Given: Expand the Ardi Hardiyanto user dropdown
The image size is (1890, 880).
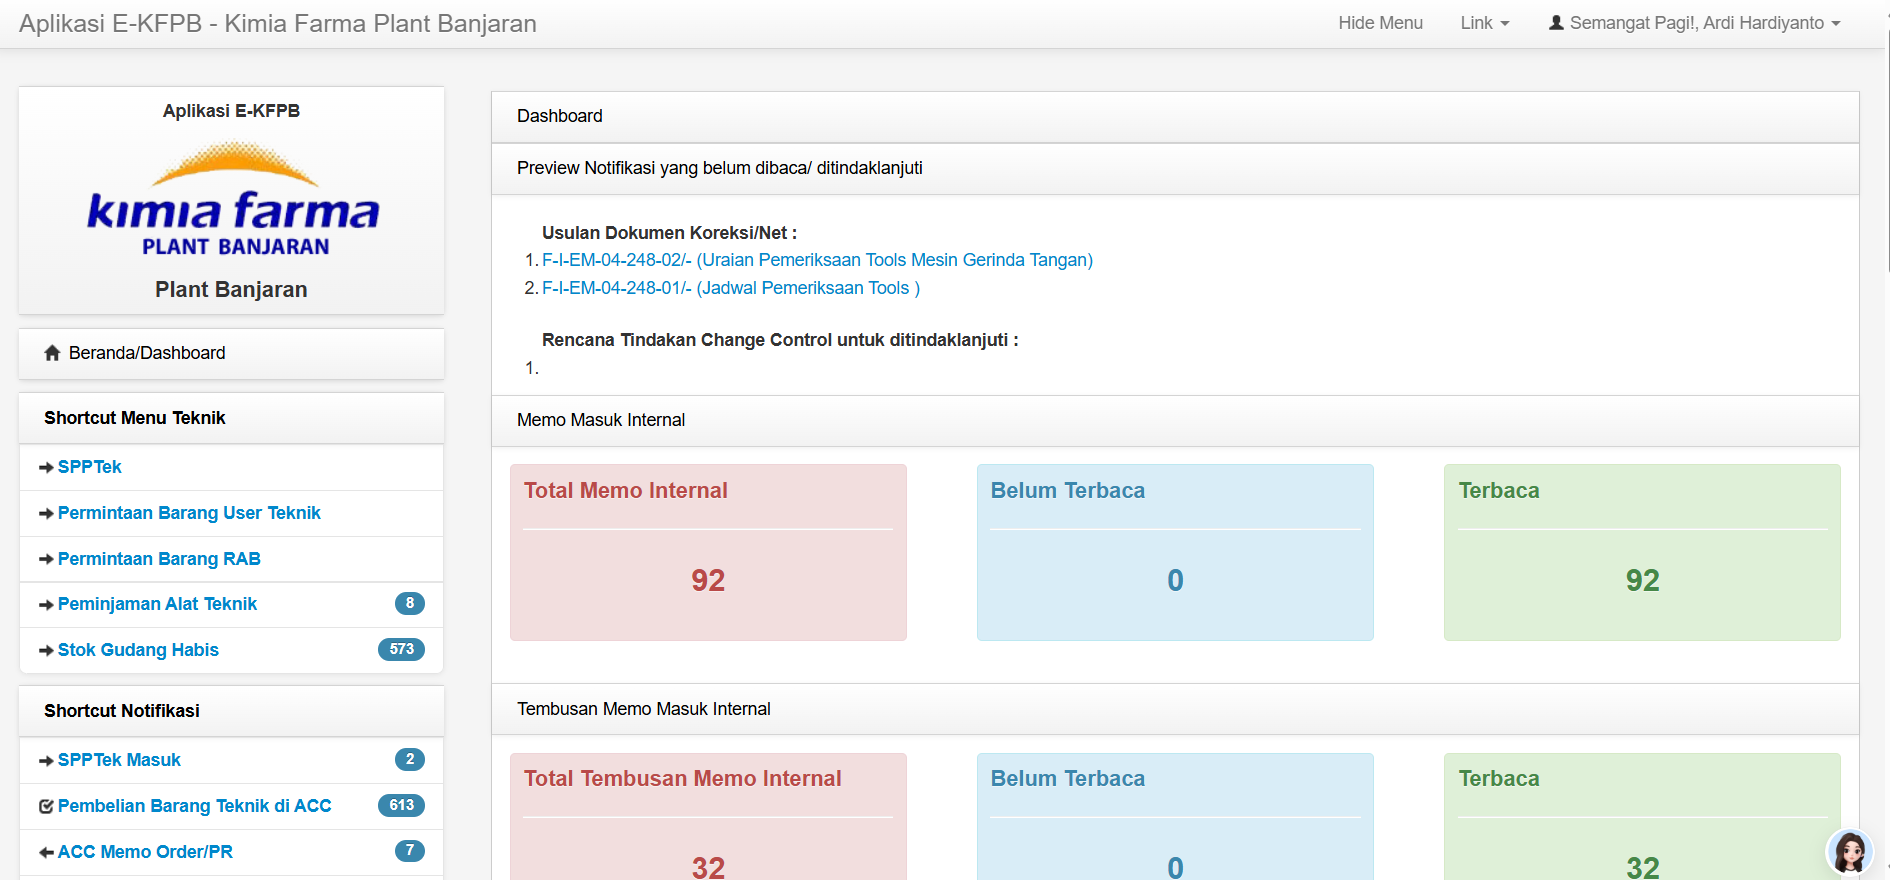Looking at the screenshot, I should (x=1695, y=23).
